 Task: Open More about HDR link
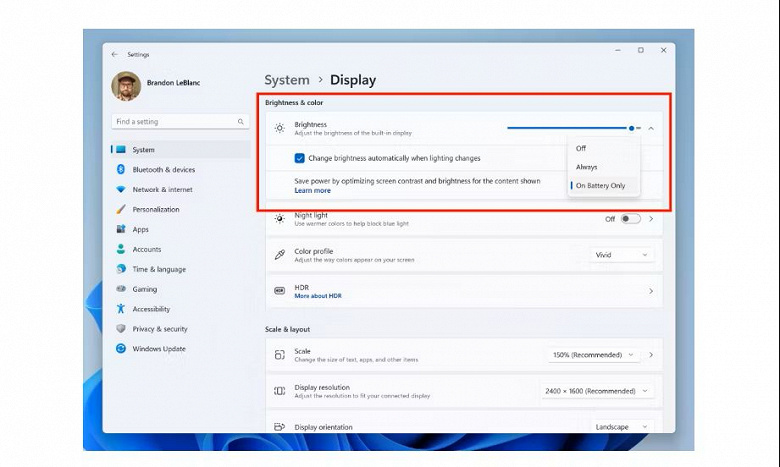click(318, 296)
